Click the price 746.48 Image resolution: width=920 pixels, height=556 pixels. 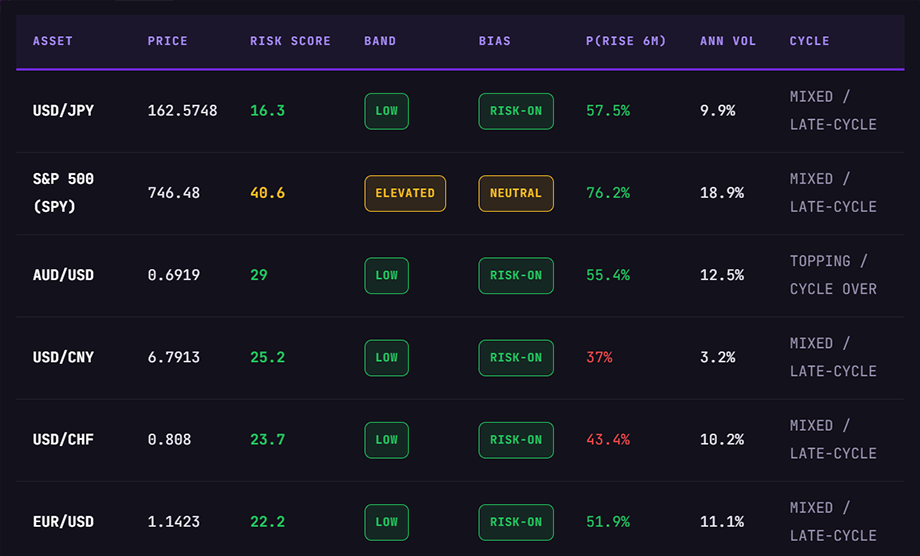coord(174,193)
